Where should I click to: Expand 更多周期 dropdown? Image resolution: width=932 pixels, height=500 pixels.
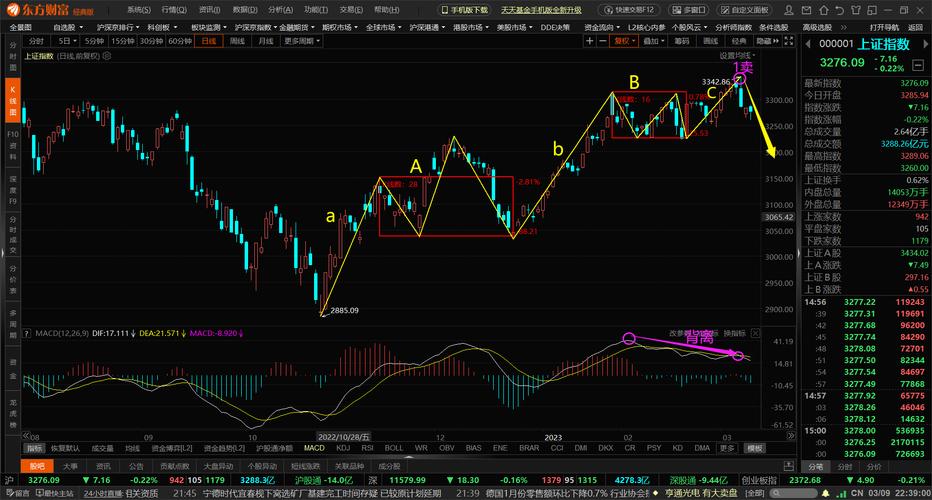coord(298,42)
